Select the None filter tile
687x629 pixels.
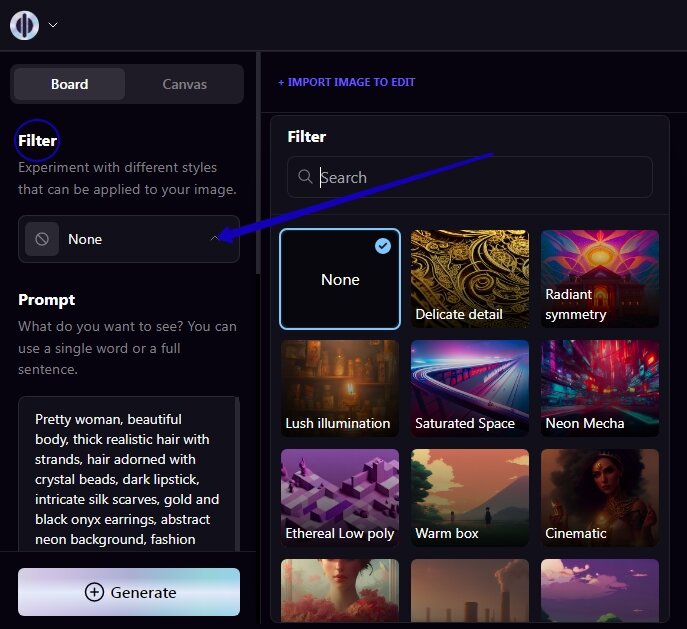tap(340, 279)
